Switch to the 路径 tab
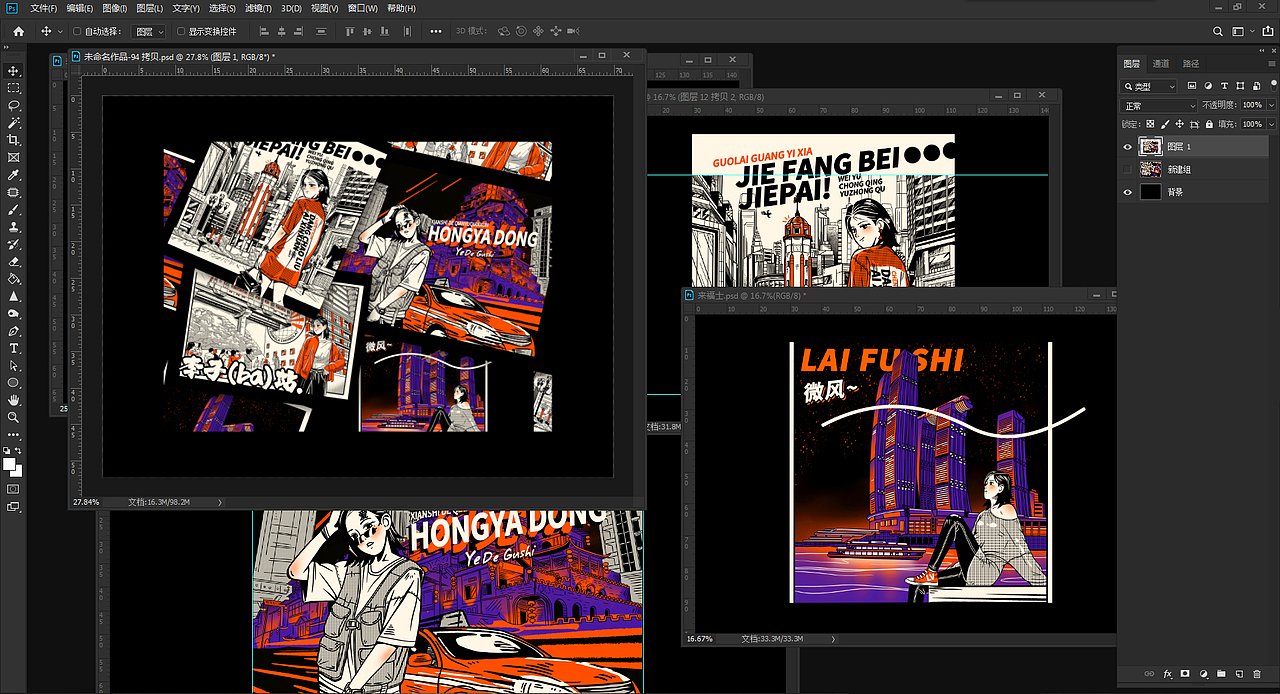Viewport: 1280px width, 694px height. tap(1191, 63)
